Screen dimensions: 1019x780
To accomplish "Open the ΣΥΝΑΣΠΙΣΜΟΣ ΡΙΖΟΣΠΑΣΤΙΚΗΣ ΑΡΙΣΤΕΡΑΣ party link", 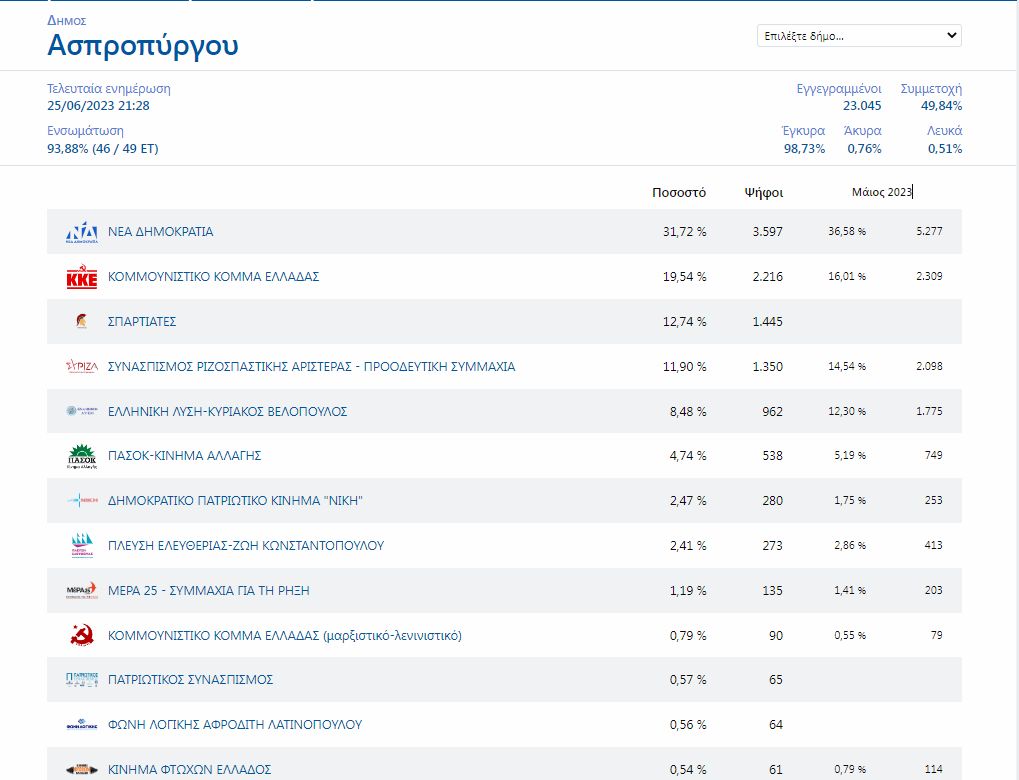I will 311,367.
